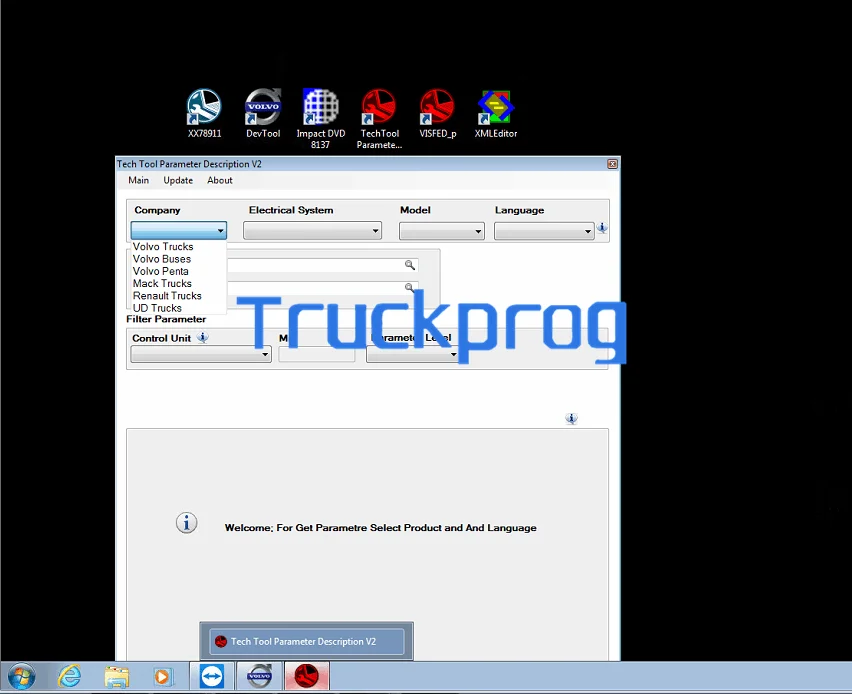Select Volvo Penta from Company list
This screenshot has height=694, width=852.
[x=161, y=271]
